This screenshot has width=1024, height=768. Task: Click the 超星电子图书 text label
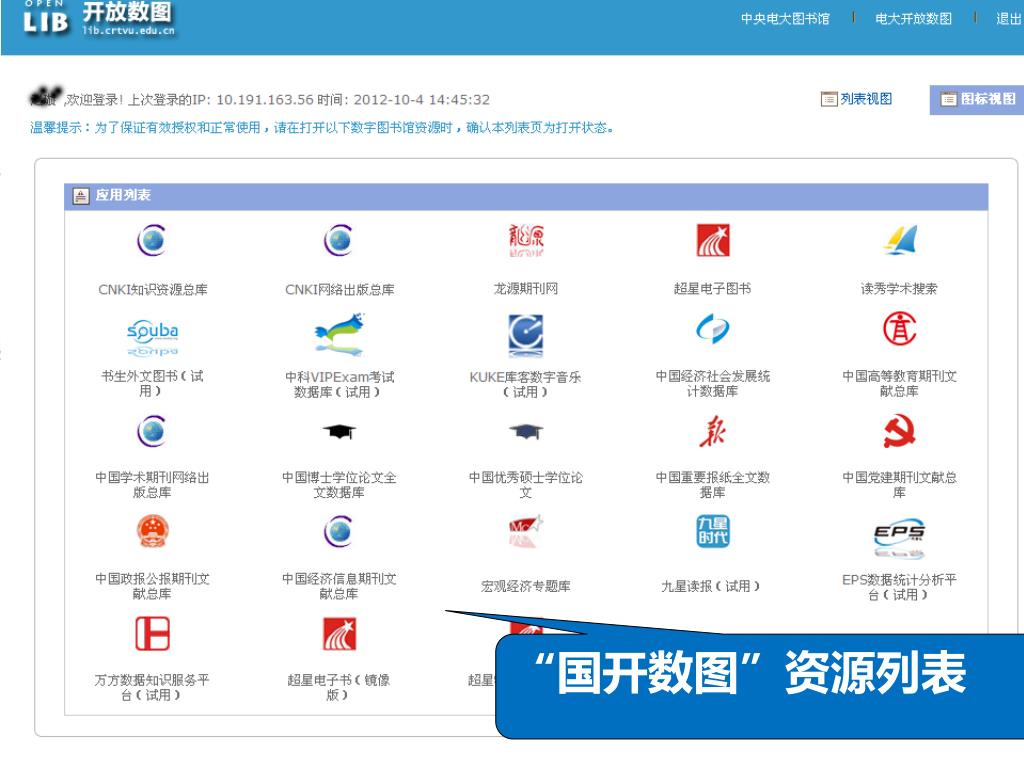[712, 289]
